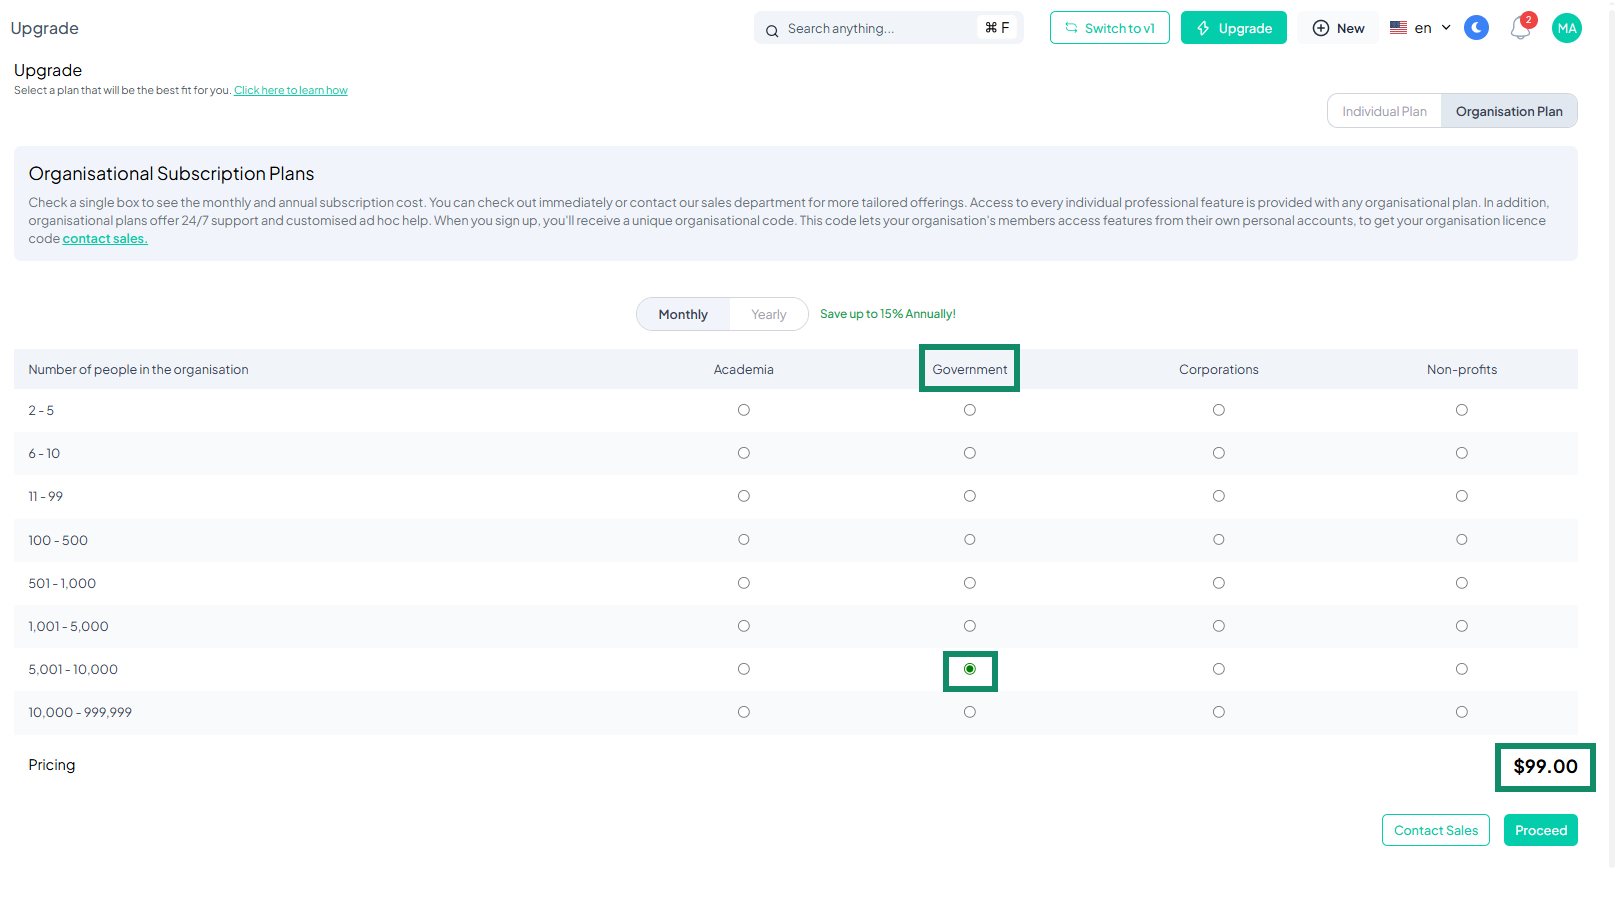Click the Switch to v1 button
Screen dimensions: 1617x902
tap(1109, 28)
